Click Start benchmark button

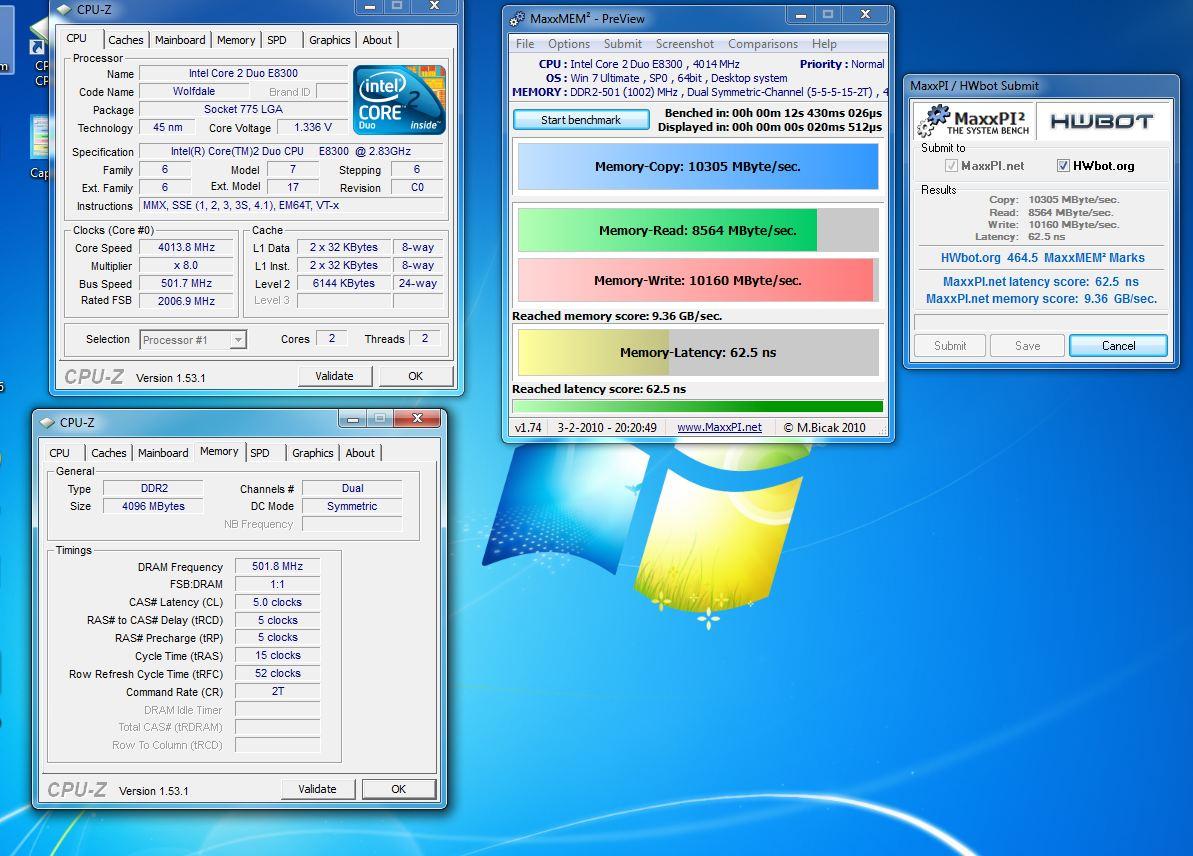[581, 120]
